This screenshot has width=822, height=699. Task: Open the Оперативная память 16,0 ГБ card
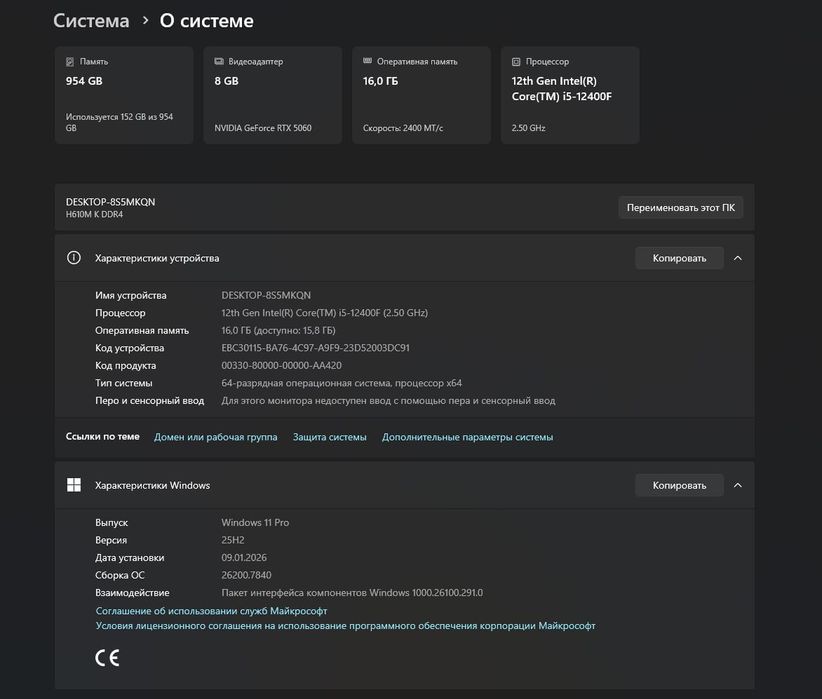421,95
